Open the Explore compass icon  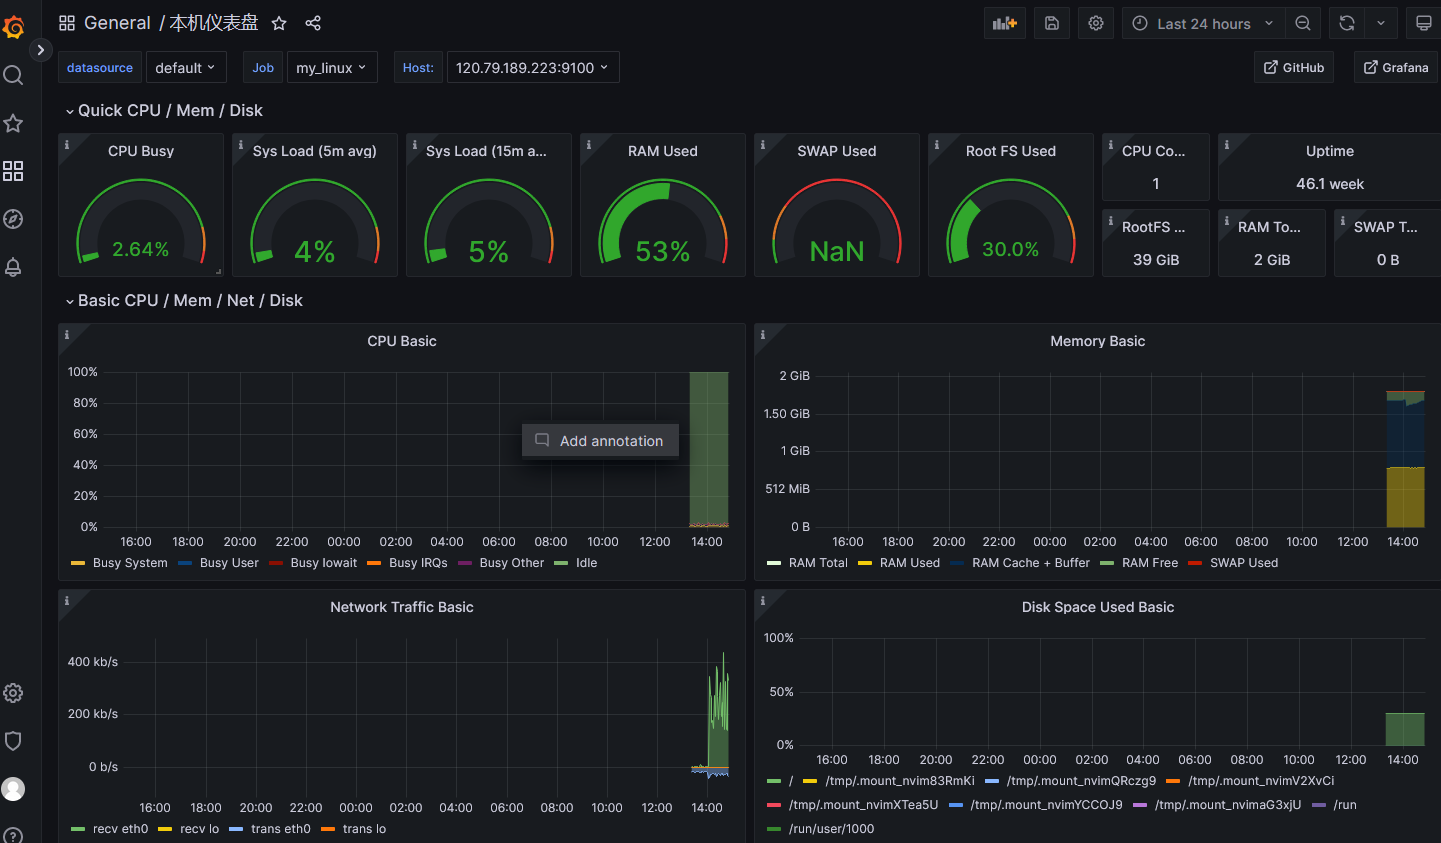(13, 219)
